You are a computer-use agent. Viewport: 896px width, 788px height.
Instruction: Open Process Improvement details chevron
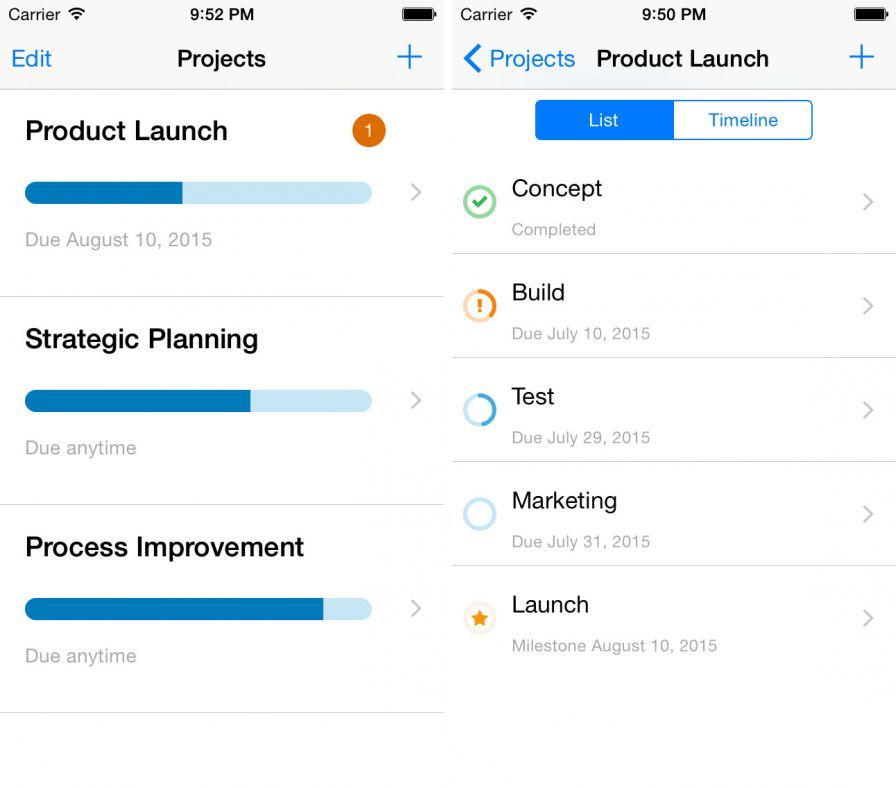(x=416, y=609)
